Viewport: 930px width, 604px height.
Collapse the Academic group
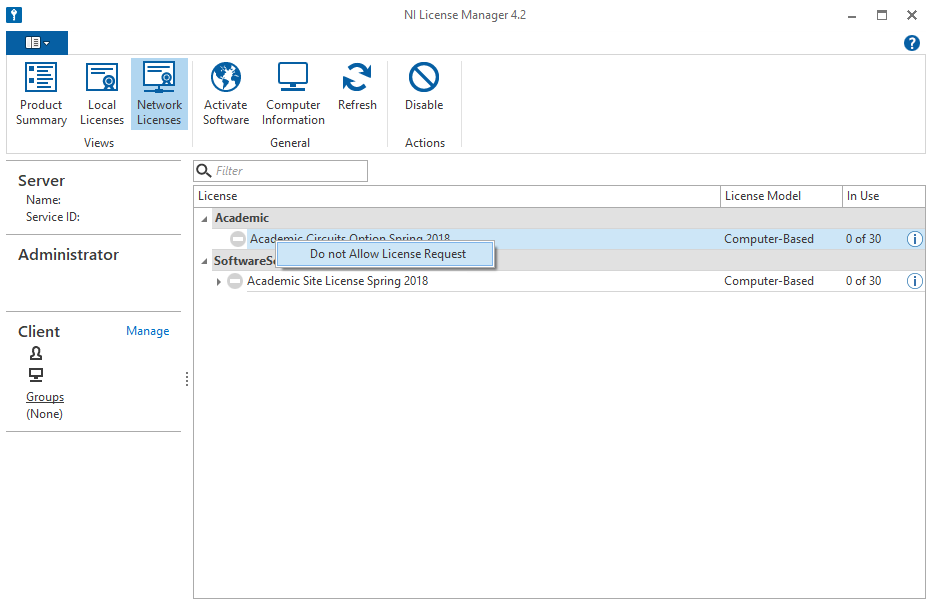[205, 218]
